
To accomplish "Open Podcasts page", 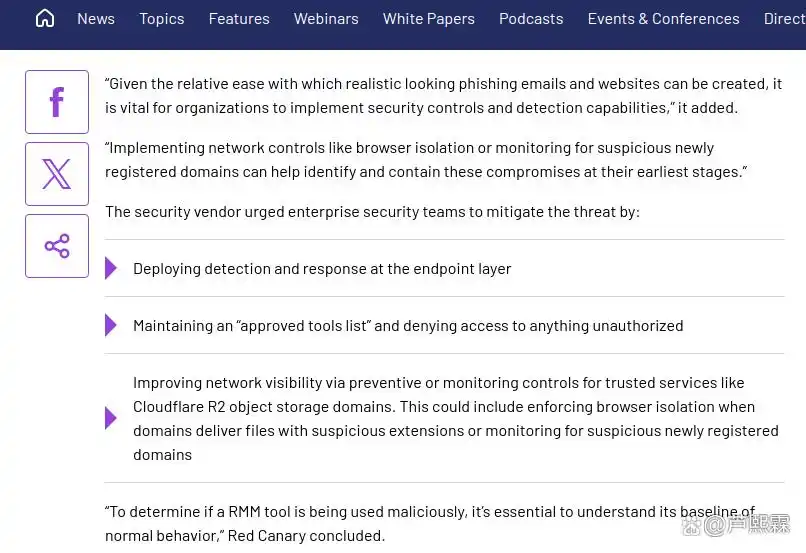I will pyautogui.click(x=531, y=19).
